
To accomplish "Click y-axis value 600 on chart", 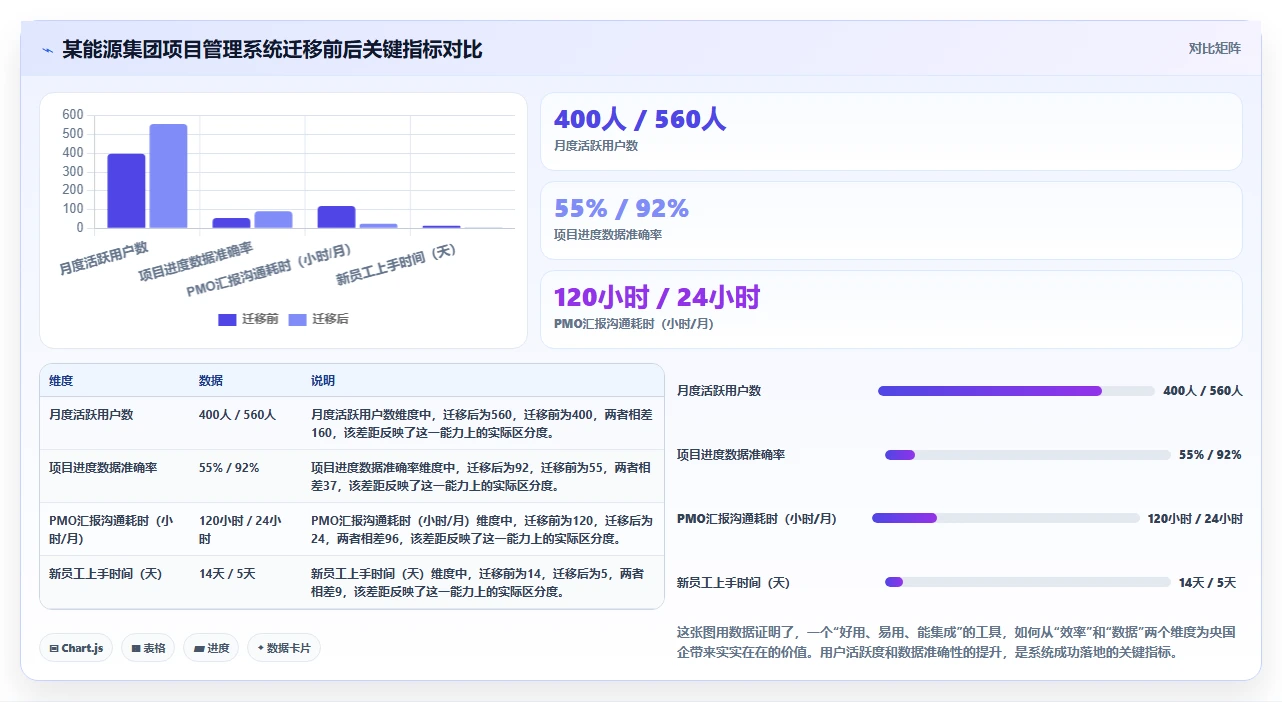I will tap(73, 115).
